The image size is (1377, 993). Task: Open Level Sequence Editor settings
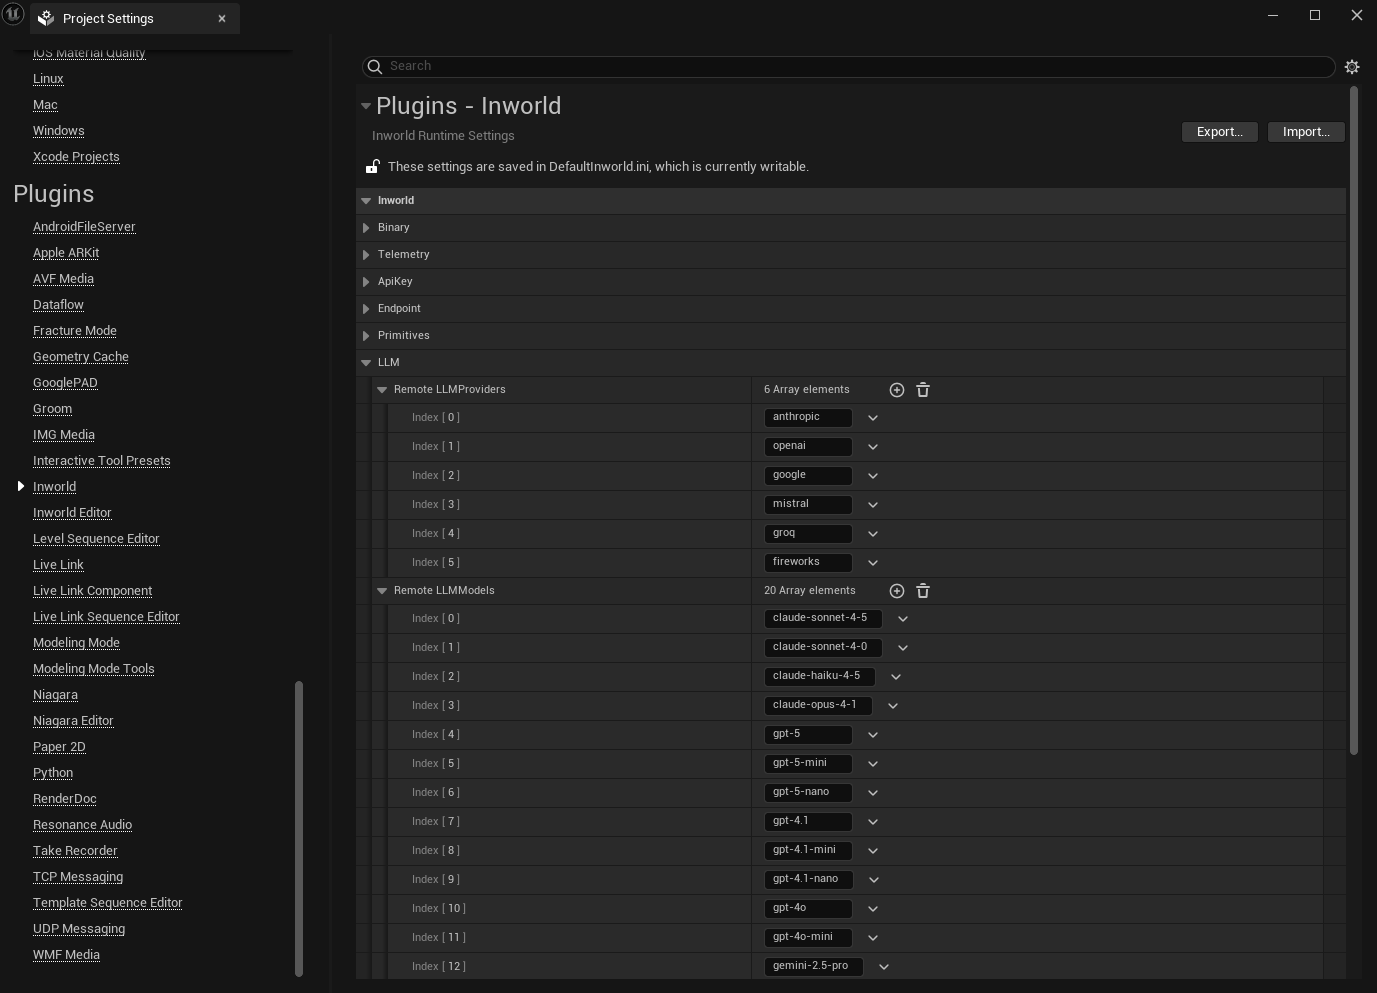coord(96,539)
